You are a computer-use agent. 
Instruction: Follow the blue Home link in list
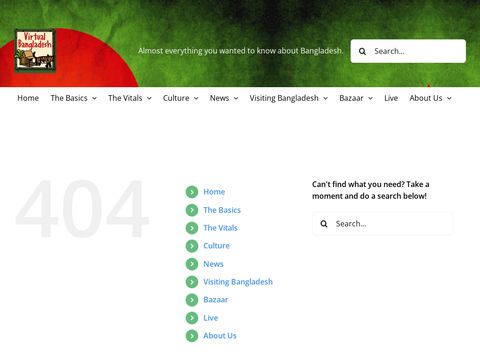pos(214,192)
